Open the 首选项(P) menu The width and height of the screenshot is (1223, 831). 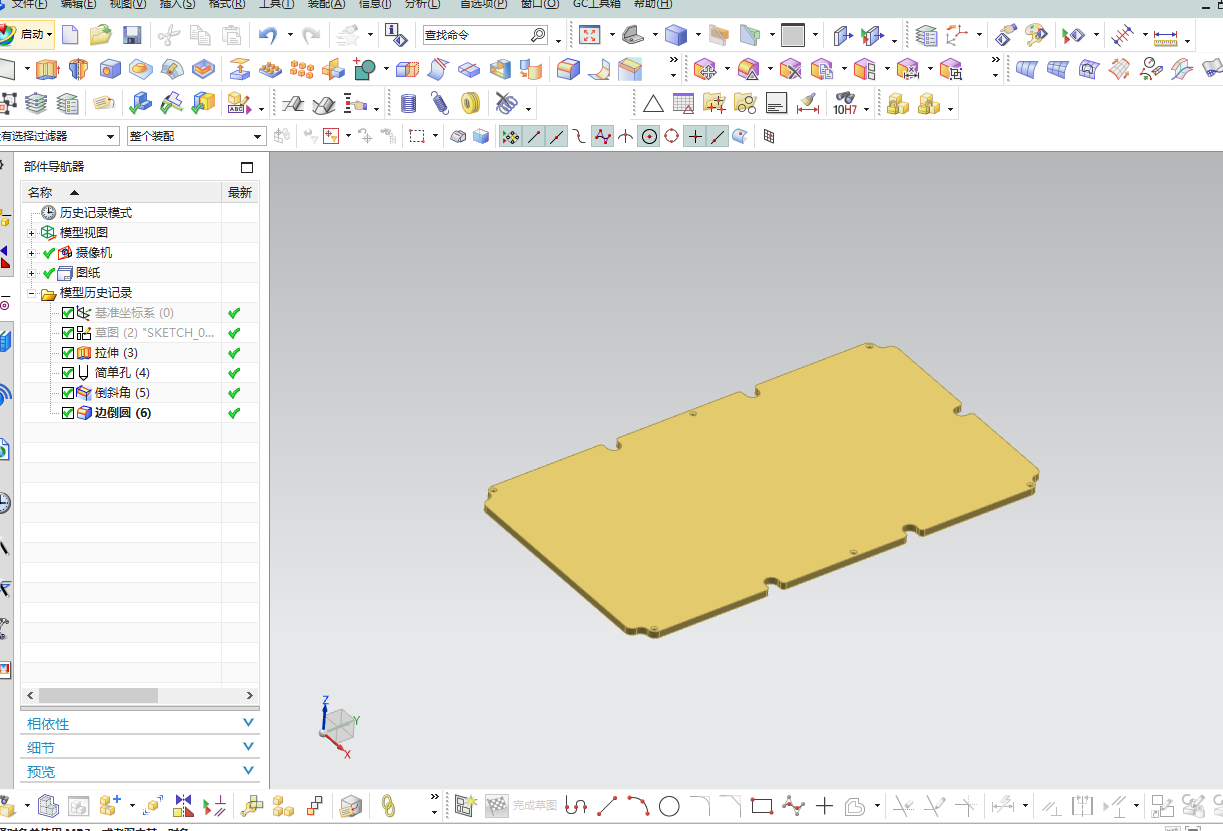click(483, 4)
